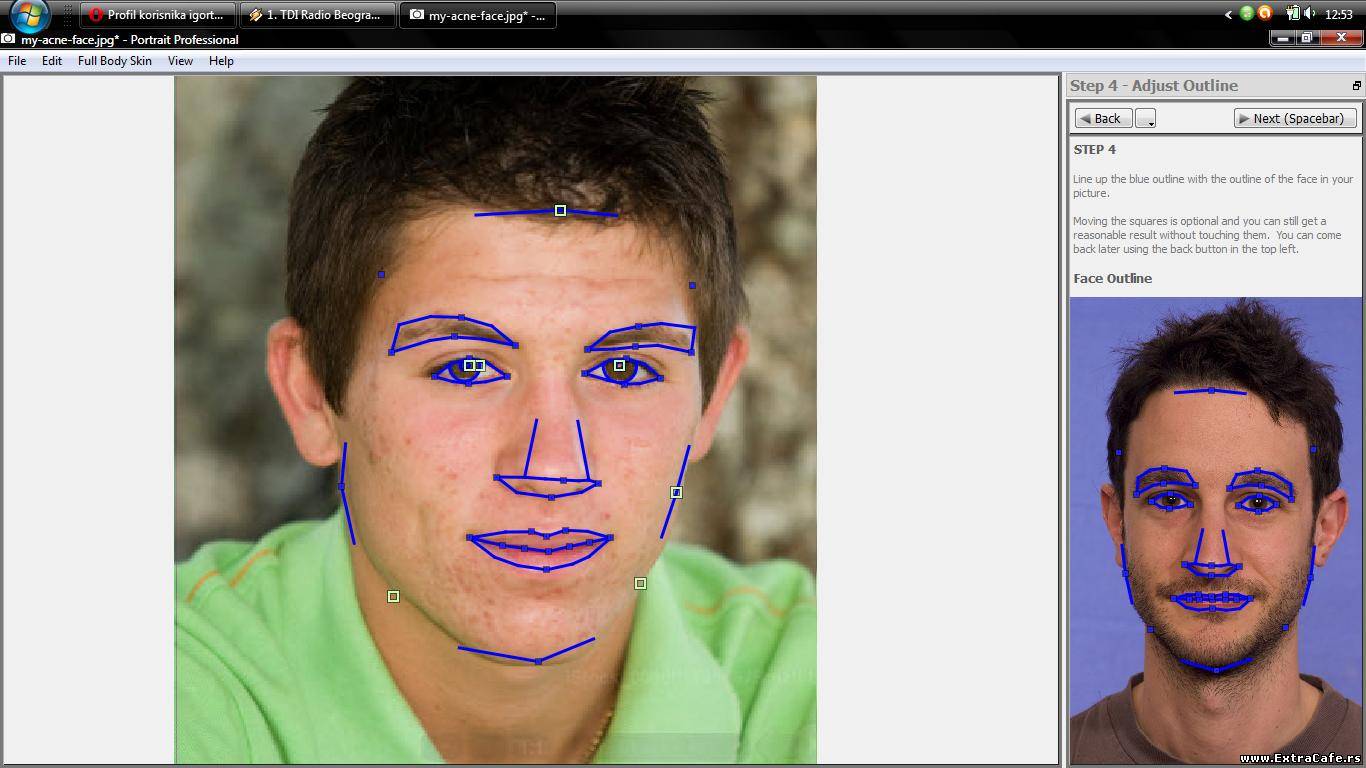
Task: Go Back to the previous step
Action: point(1103,118)
